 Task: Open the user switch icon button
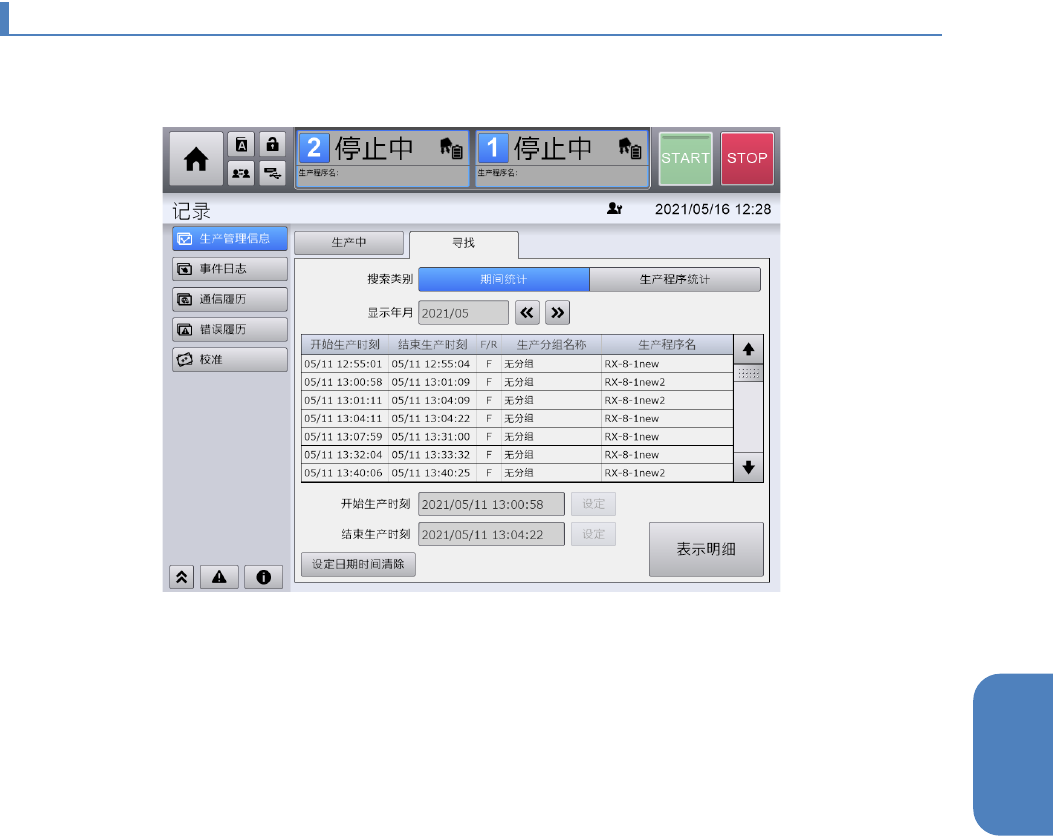[x=241, y=173]
